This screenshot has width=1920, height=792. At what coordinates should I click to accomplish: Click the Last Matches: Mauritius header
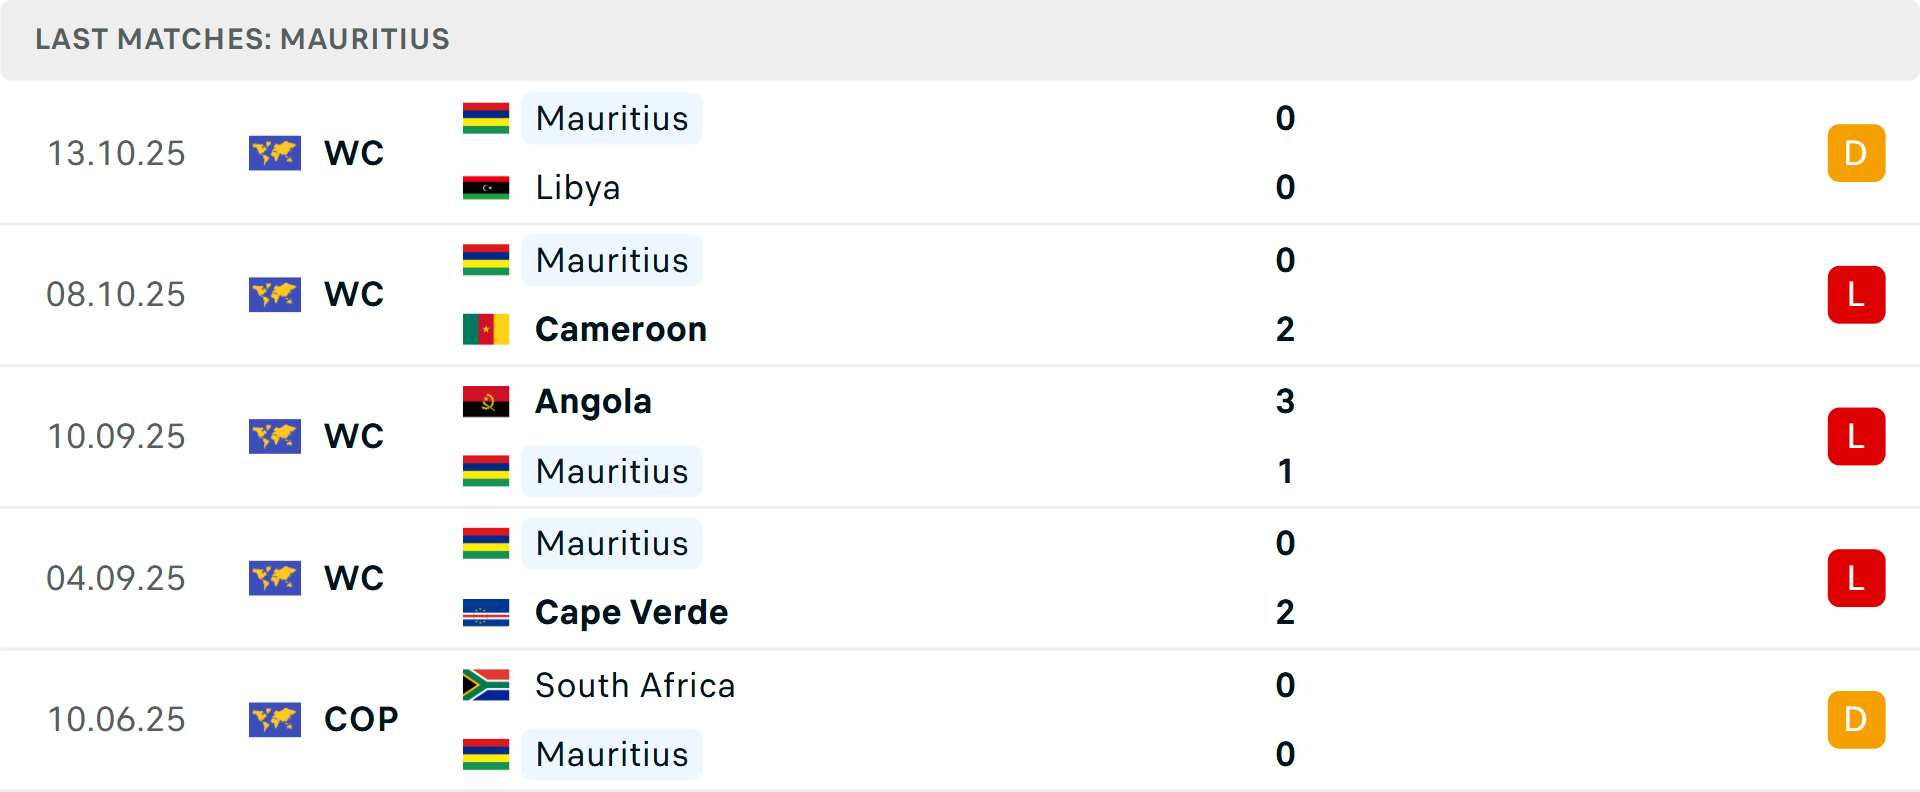pyautogui.click(x=242, y=39)
